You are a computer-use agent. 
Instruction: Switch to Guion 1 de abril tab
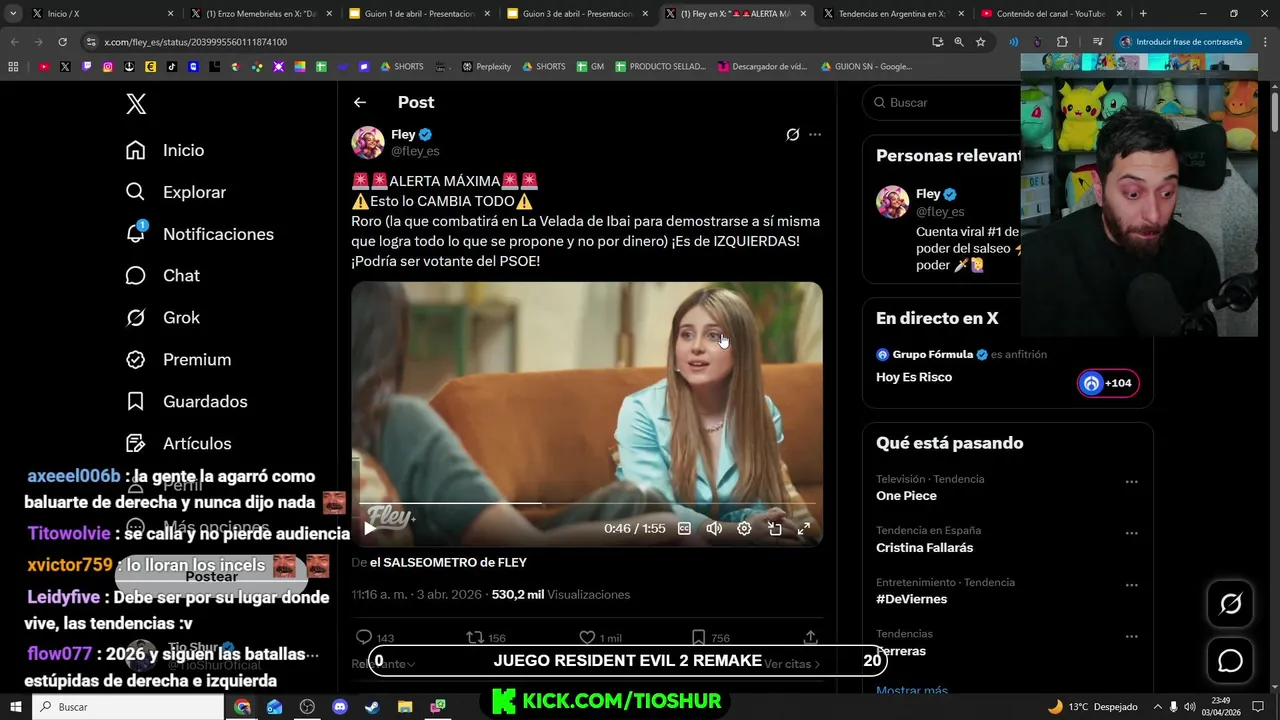pos(418,13)
